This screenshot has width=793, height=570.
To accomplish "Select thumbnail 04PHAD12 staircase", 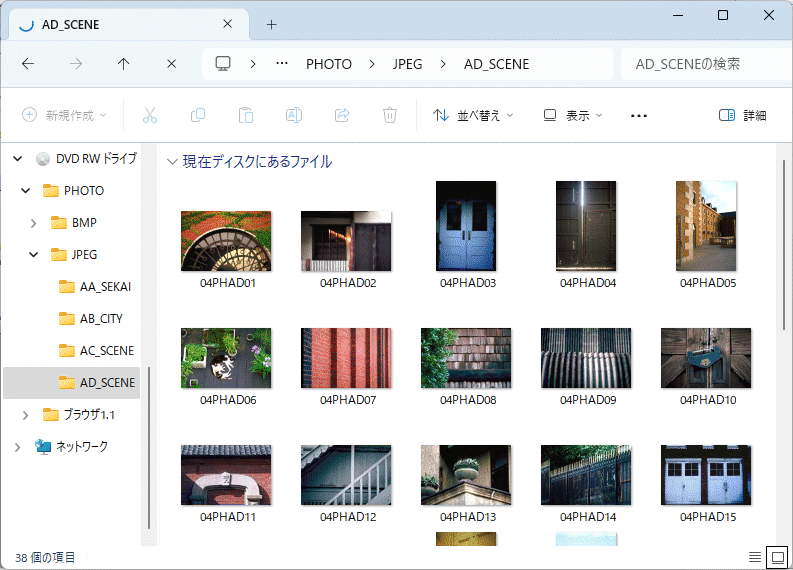I will tap(346, 475).
